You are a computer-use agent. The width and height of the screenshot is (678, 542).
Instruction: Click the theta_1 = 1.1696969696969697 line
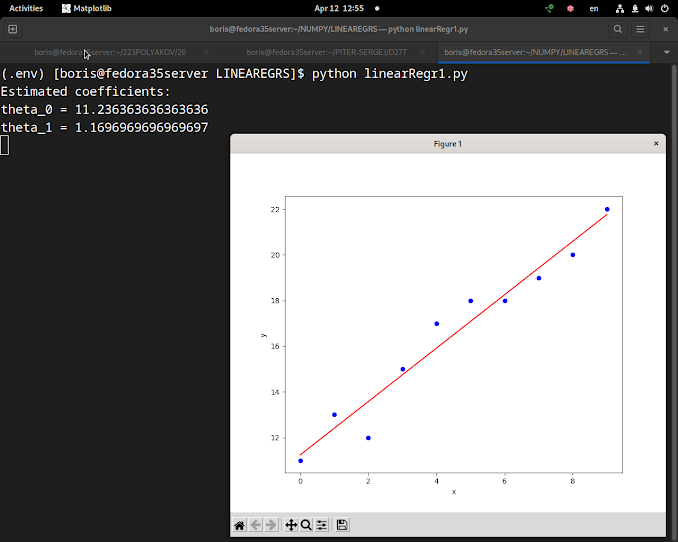click(104, 128)
